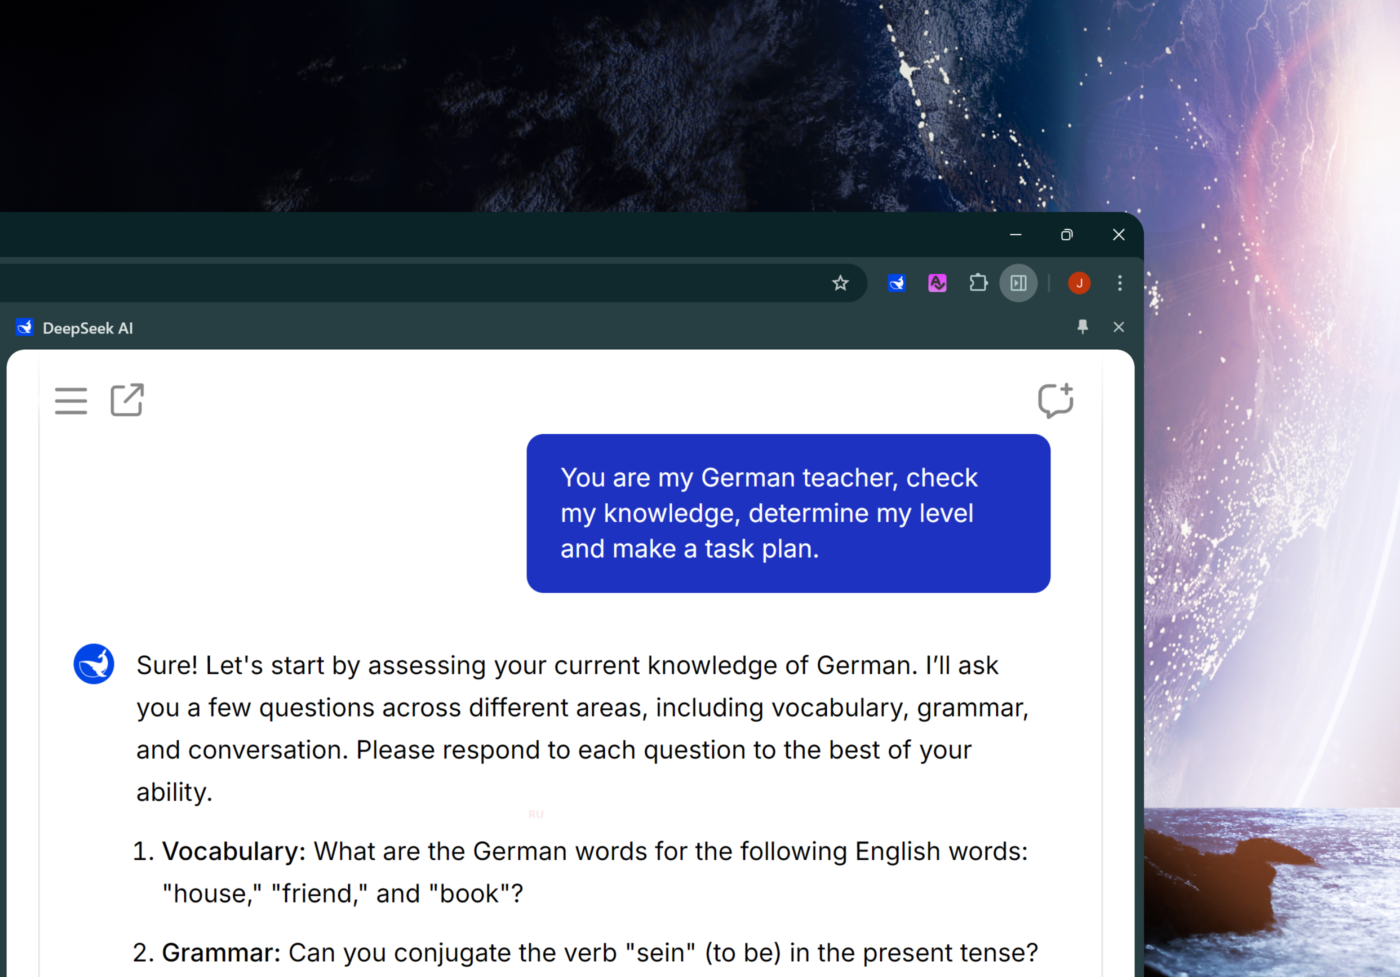Viewport: 1400px width, 977px height.
Task: Click the DeepSeek AI panel title
Action: point(87,328)
